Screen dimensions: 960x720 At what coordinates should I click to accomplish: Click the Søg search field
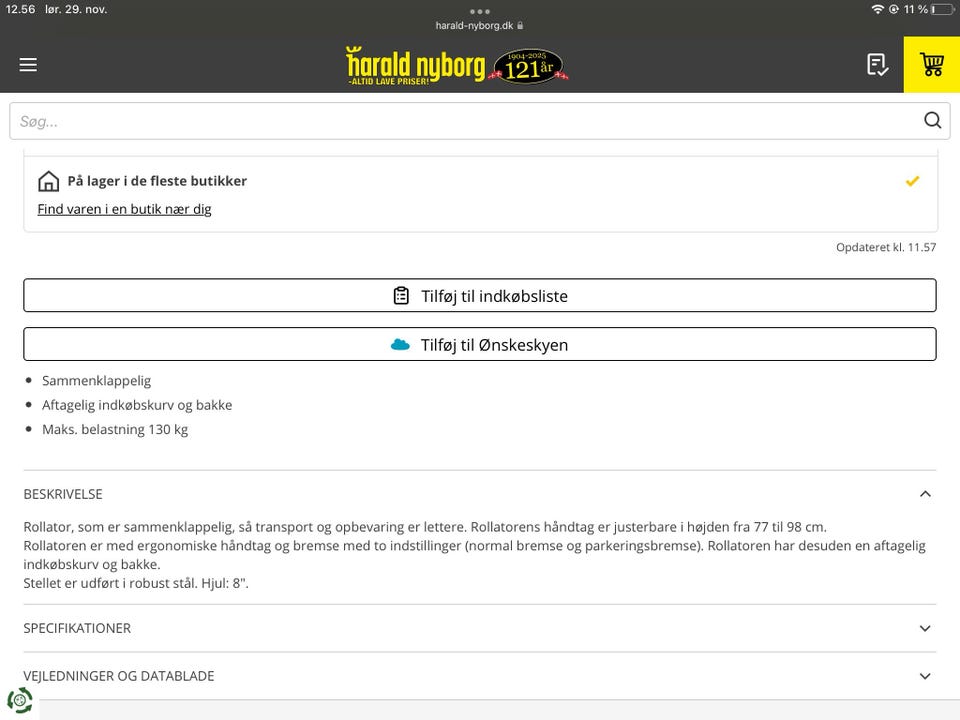point(480,121)
